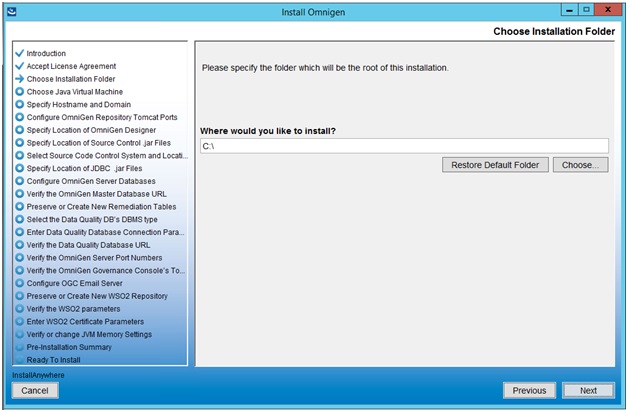The width and height of the screenshot is (628, 412).
Task: Click the circle icon beside Specify Location of Source Control .jar Files
Action: 19,143
